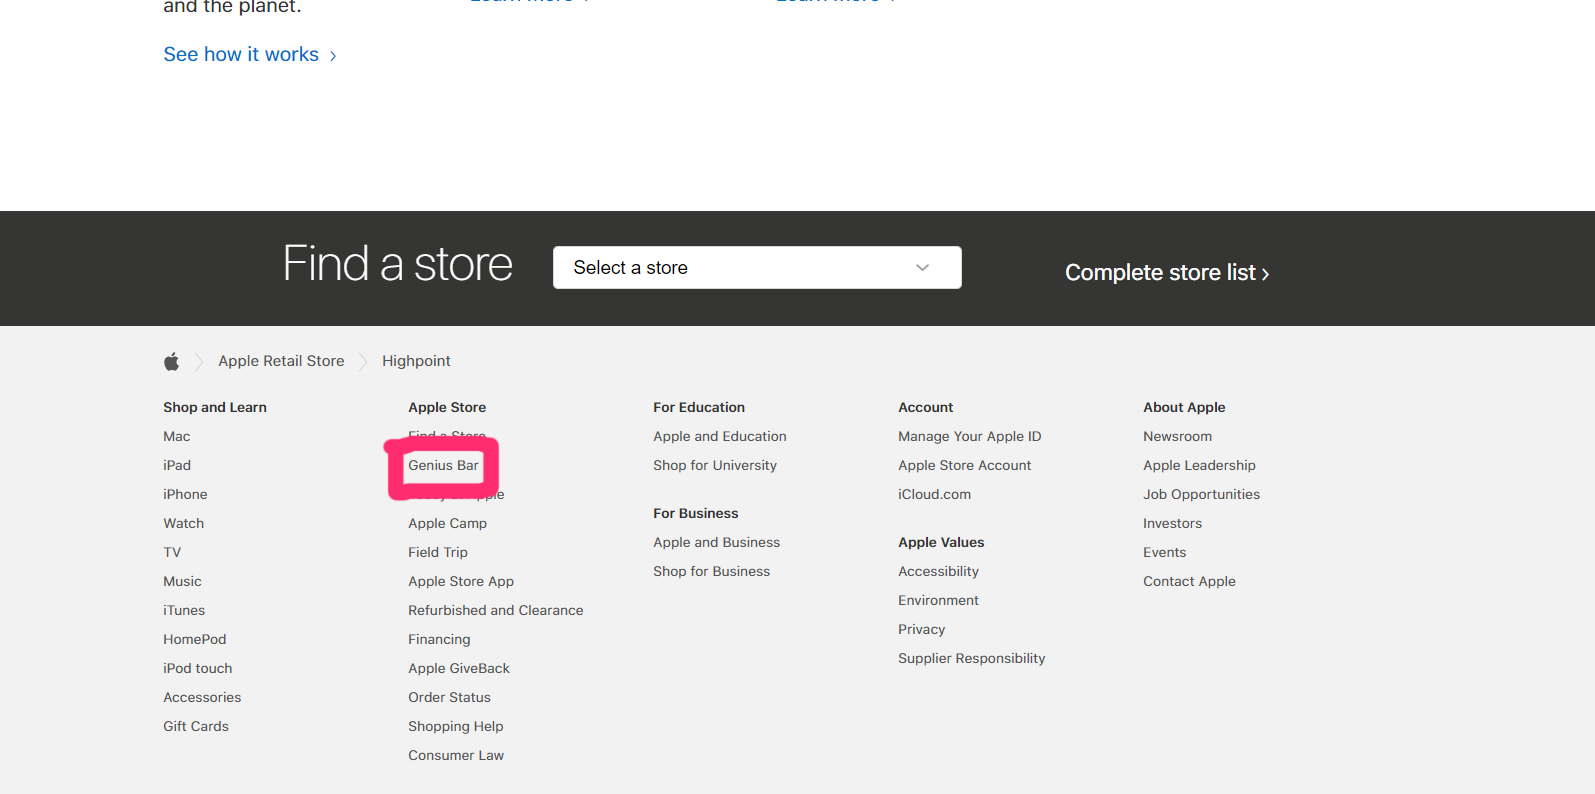
Task: Click the Apple logo in the breadcrumb
Action: [172, 361]
